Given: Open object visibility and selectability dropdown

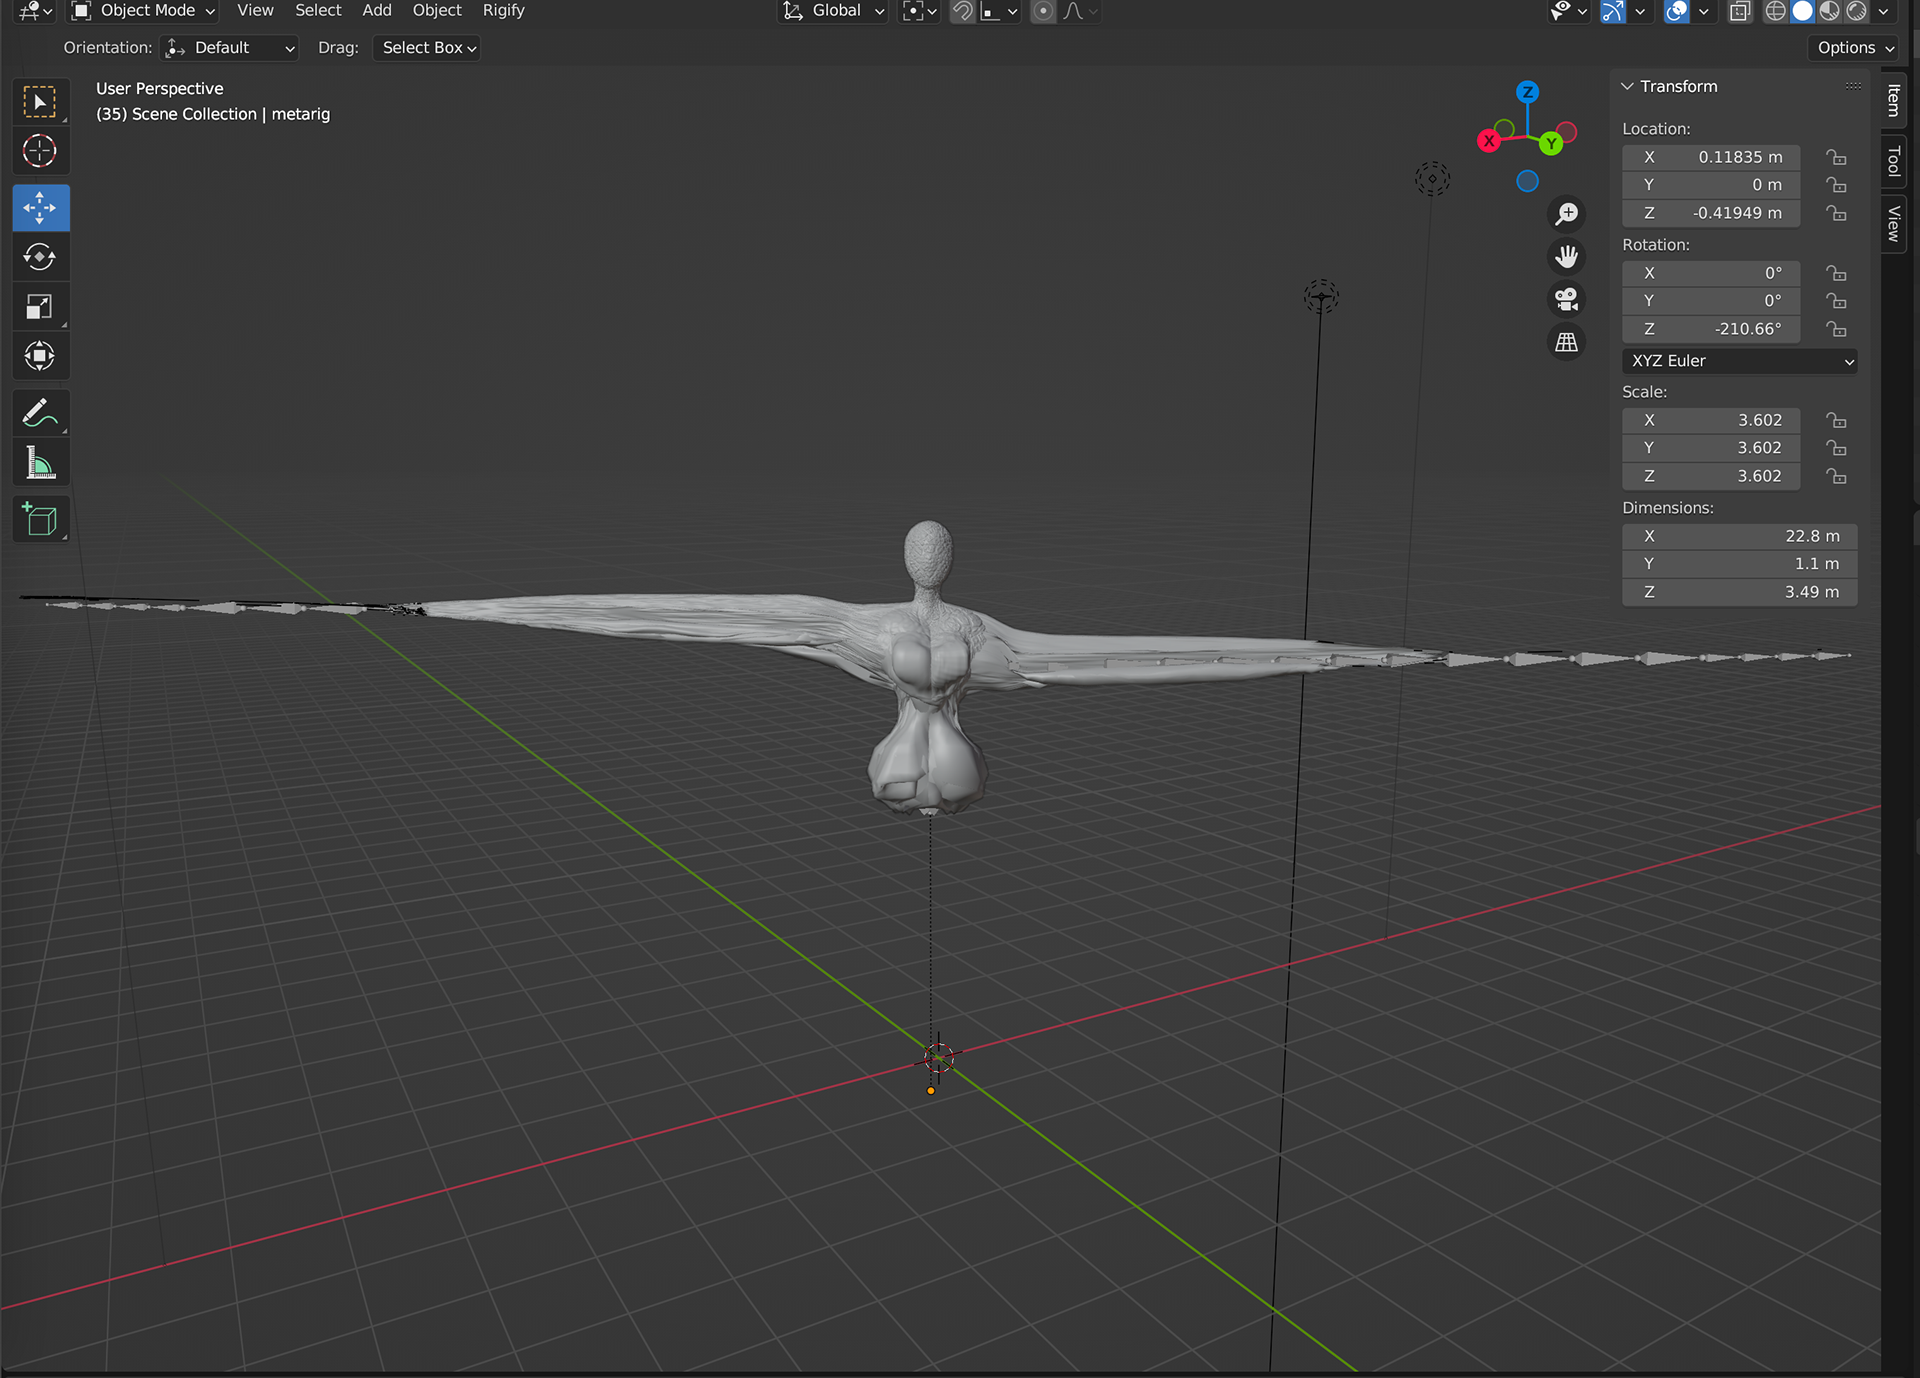Looking at the screenshot, I should click(x=1567, y=11).
